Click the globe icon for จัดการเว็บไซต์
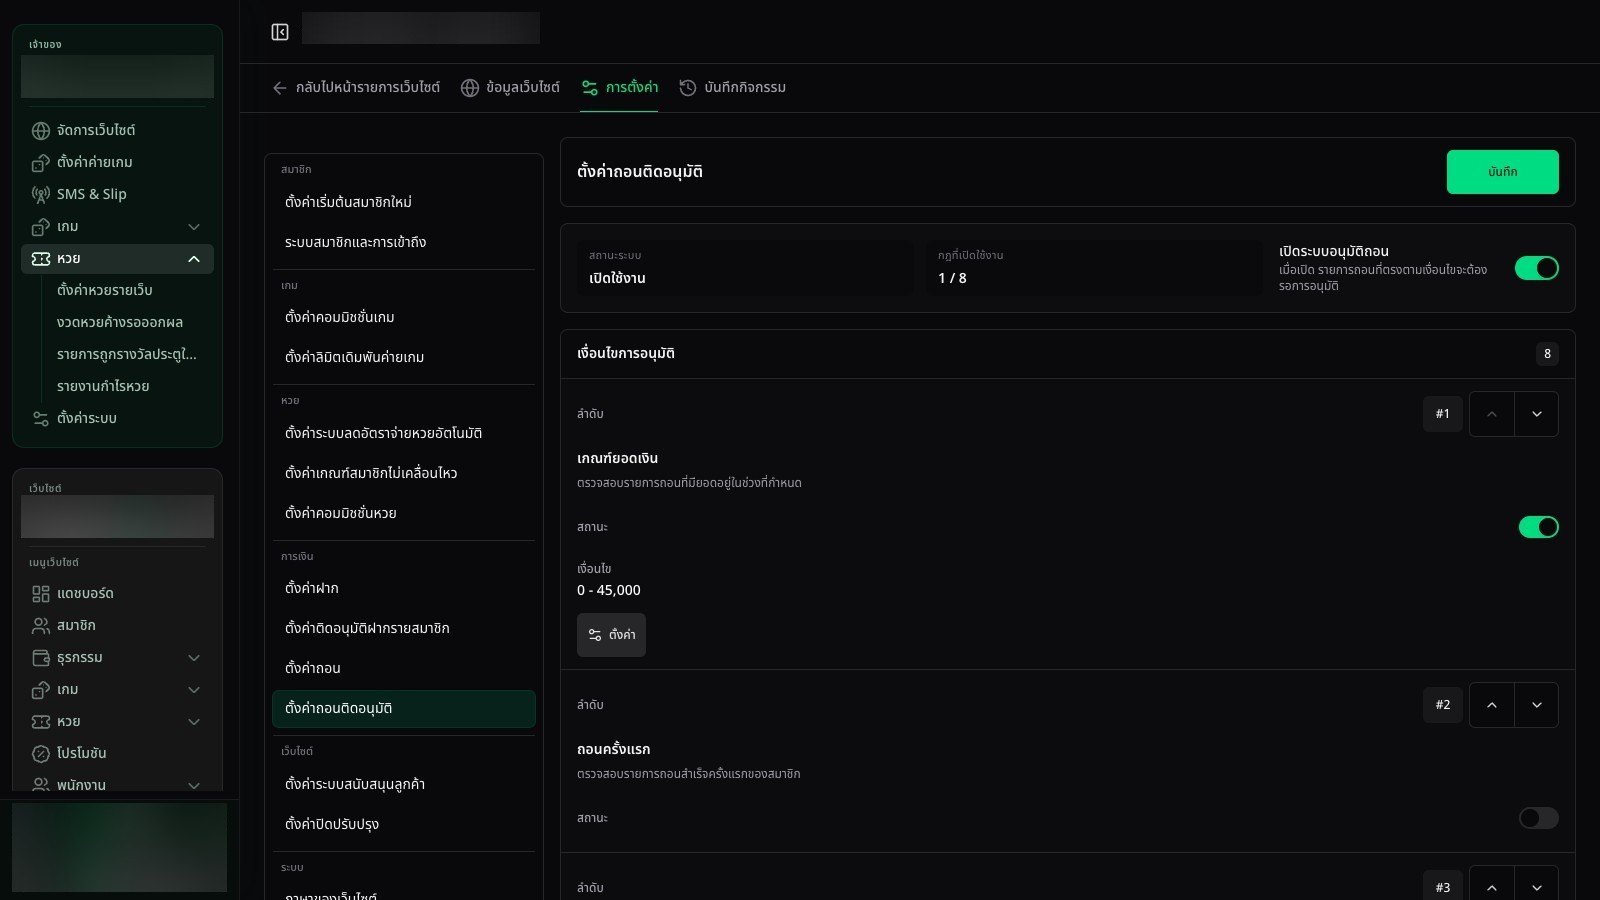Image resolution: width=1600 pixels, height=900 pixels. click(x=41, y=131)
